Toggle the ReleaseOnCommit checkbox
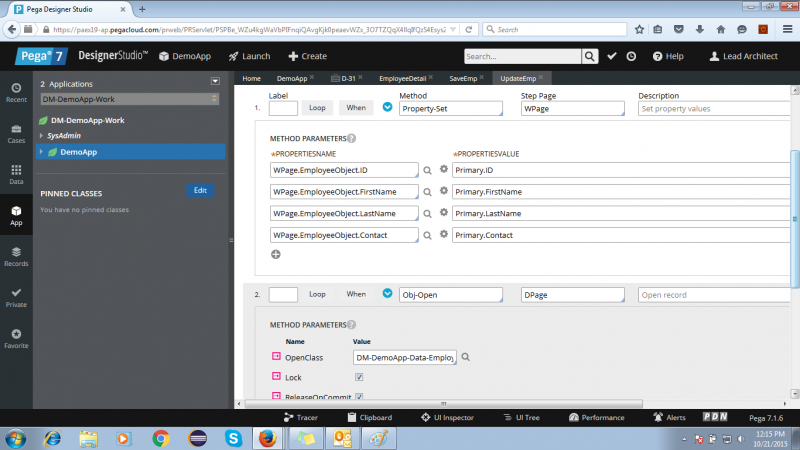The width and height of the screenshot is (800, 450). pos(359,396)
